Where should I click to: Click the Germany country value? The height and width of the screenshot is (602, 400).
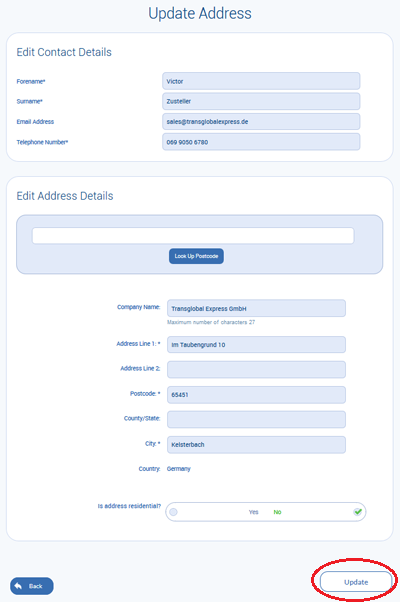click(179, 469)
